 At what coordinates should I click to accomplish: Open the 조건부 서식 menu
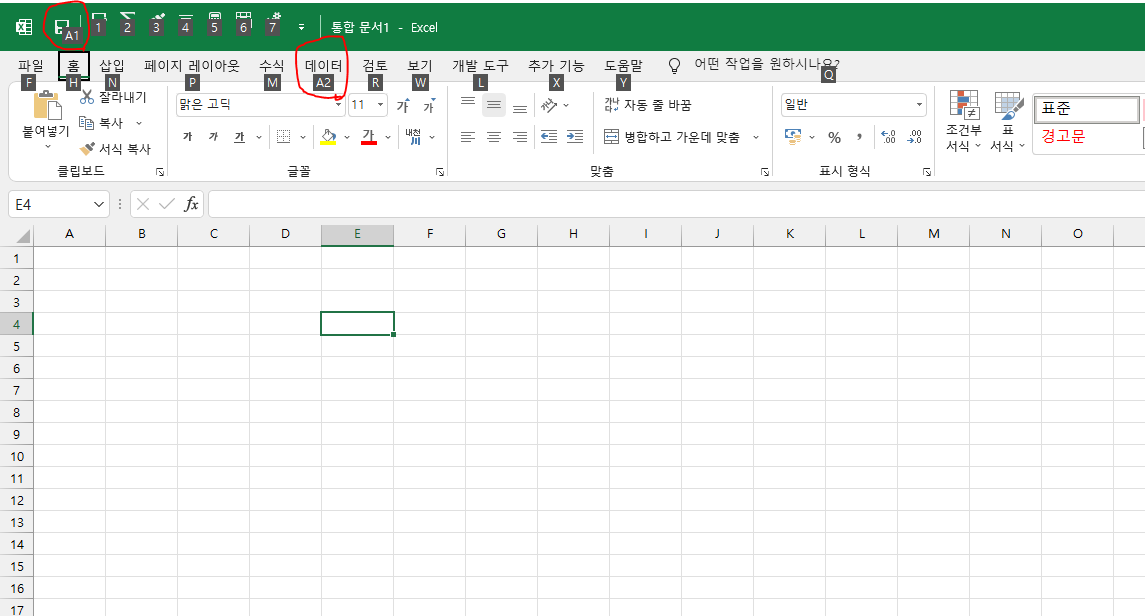pyautogui.click(x=964, y=121)
